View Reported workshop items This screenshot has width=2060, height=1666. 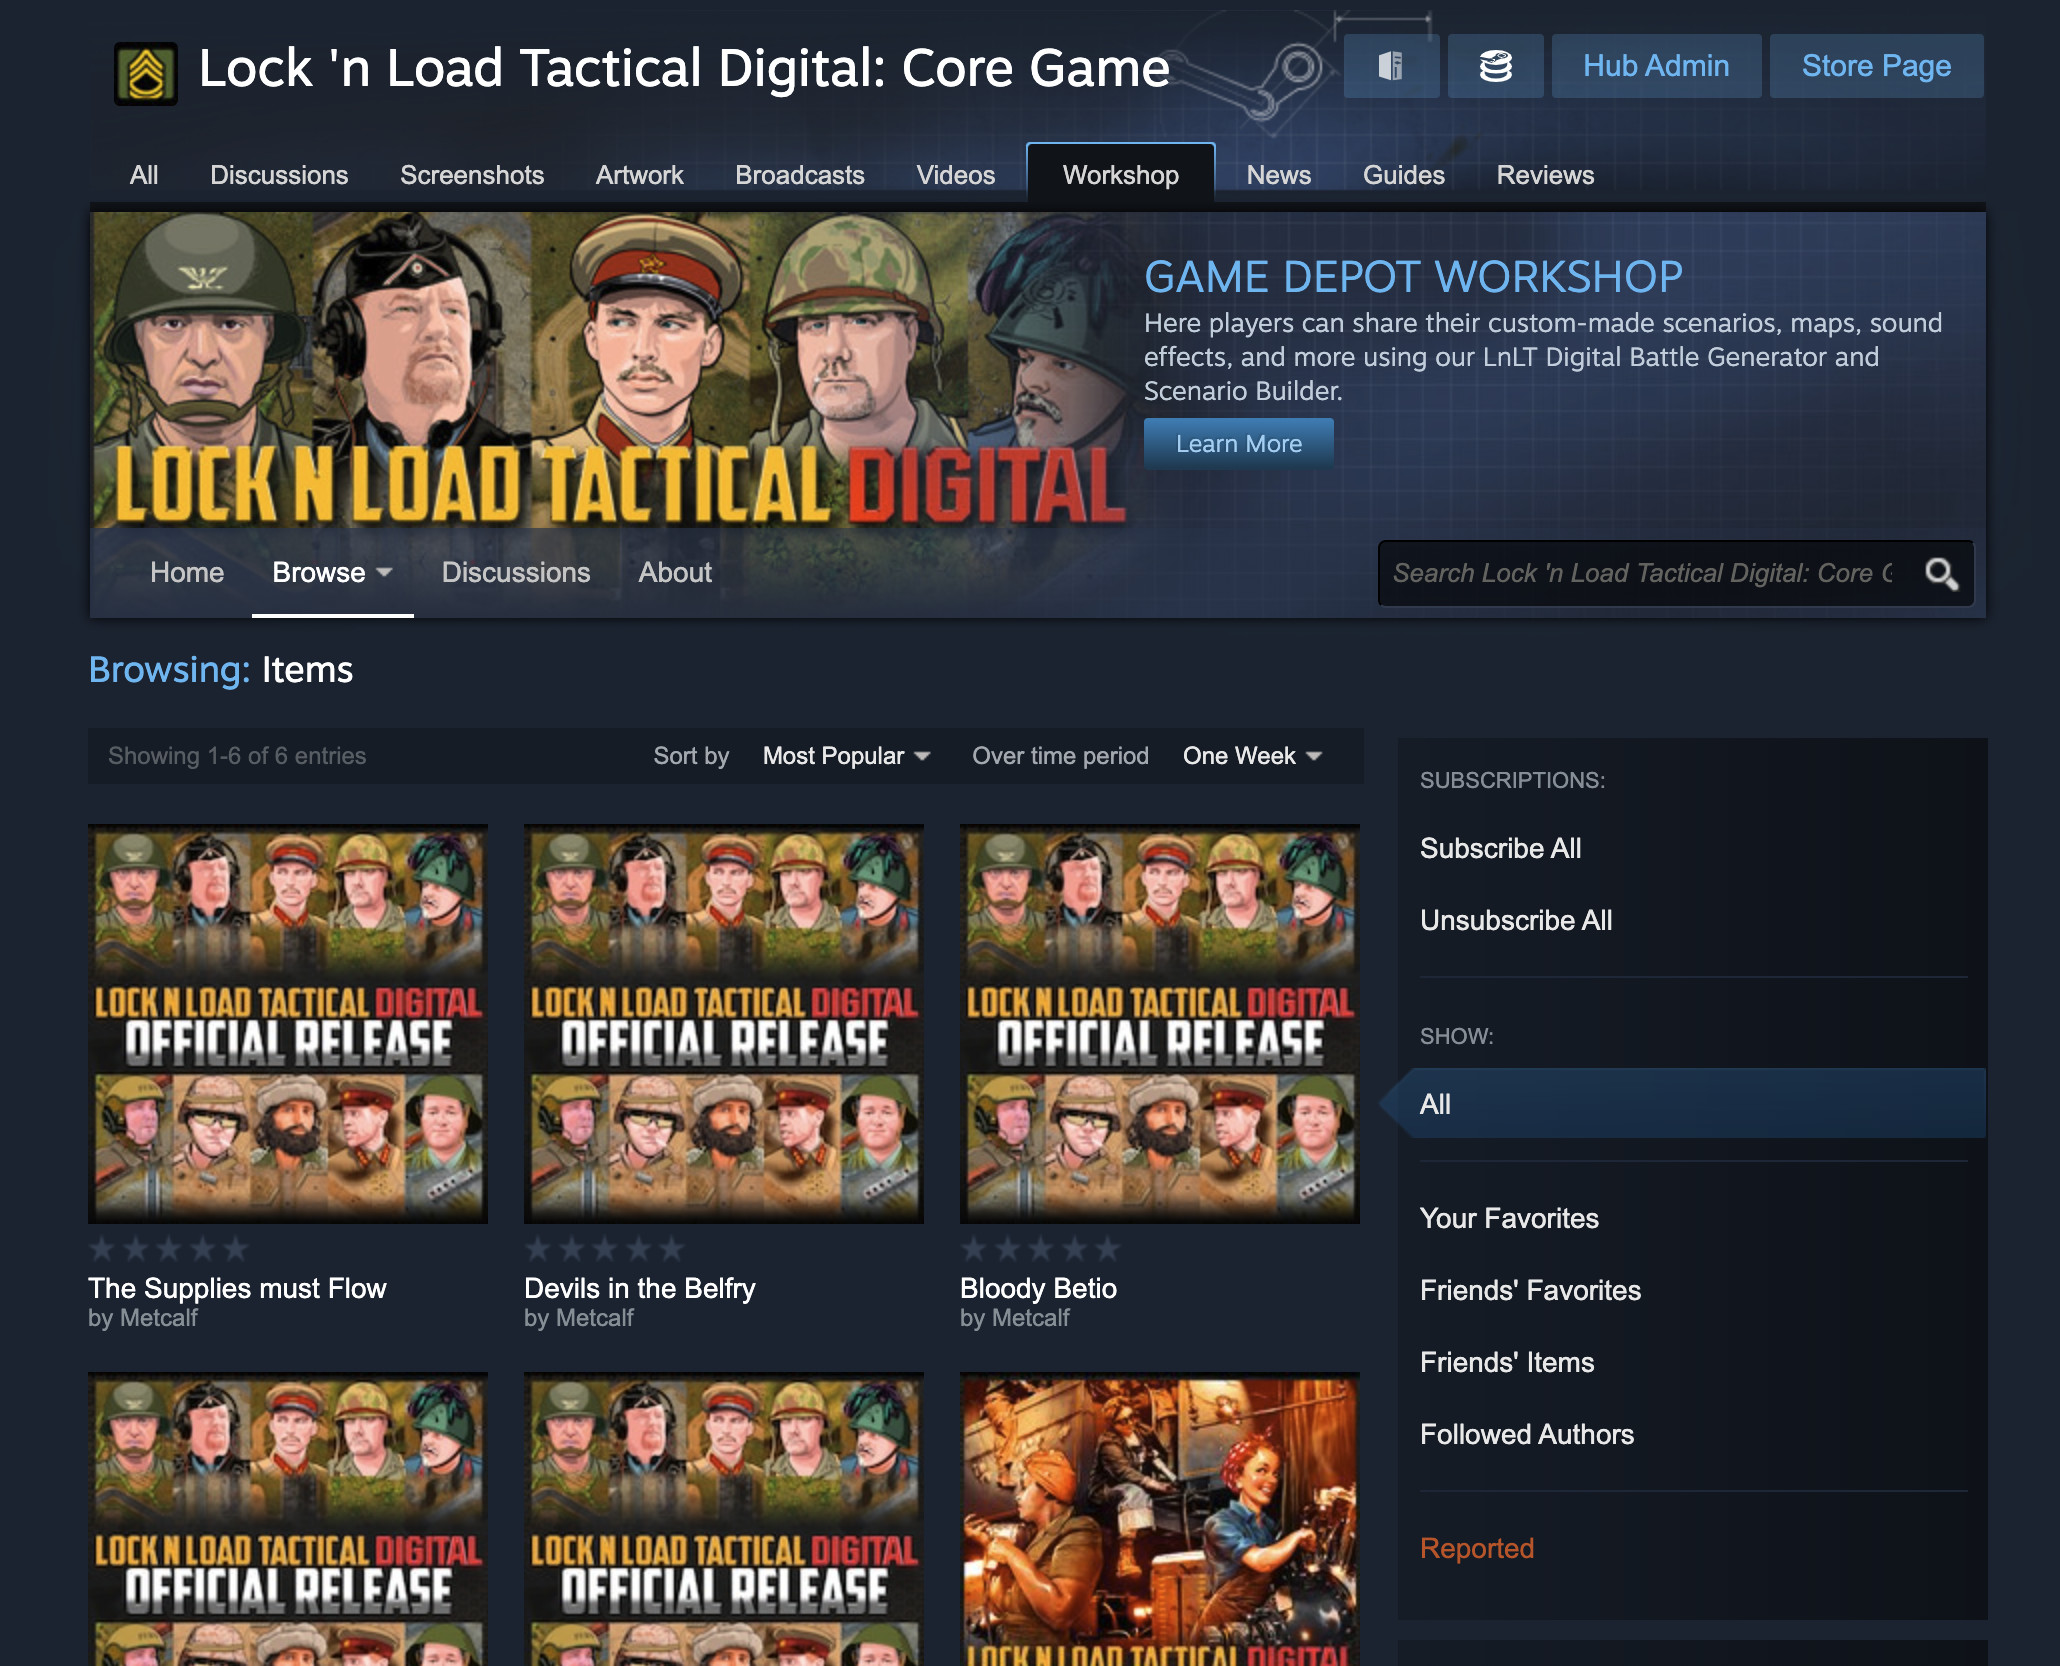1476,1548
